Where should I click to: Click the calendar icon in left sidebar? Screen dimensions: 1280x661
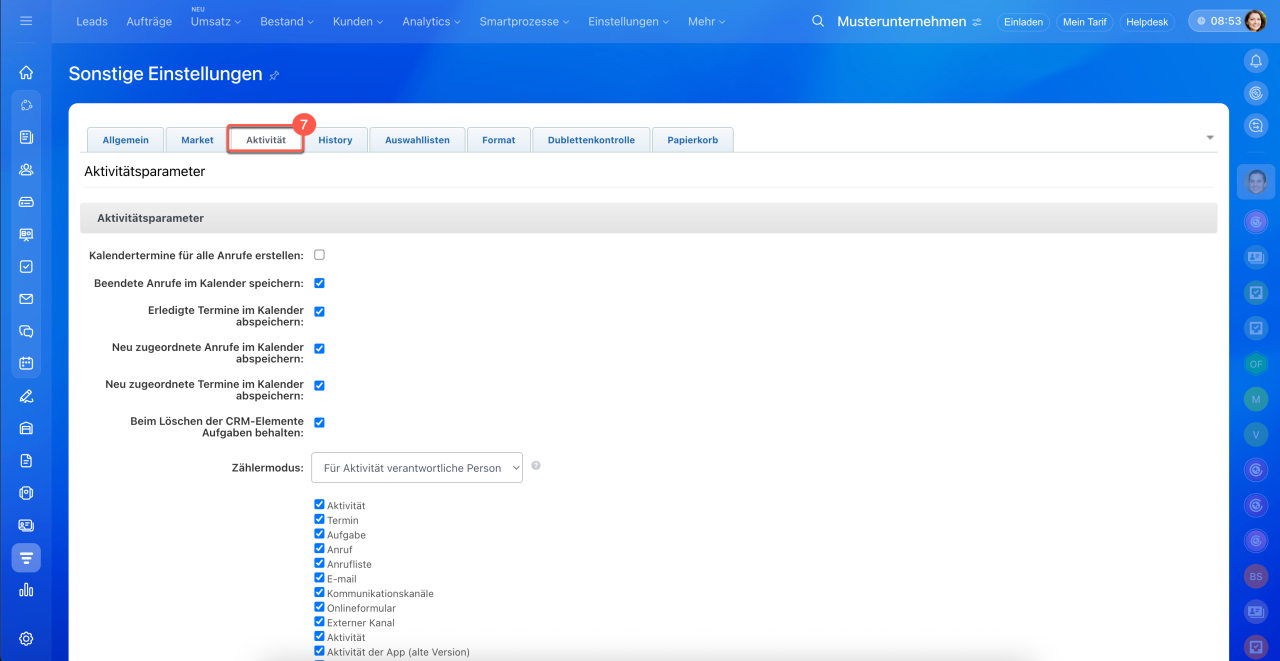coord(26,363)
